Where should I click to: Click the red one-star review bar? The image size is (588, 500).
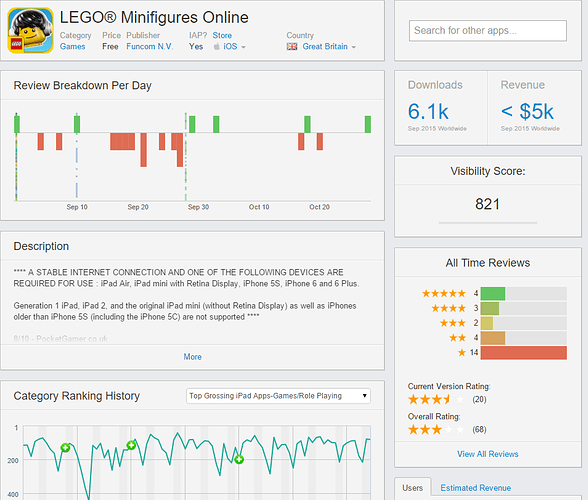(x=524, y=353)
